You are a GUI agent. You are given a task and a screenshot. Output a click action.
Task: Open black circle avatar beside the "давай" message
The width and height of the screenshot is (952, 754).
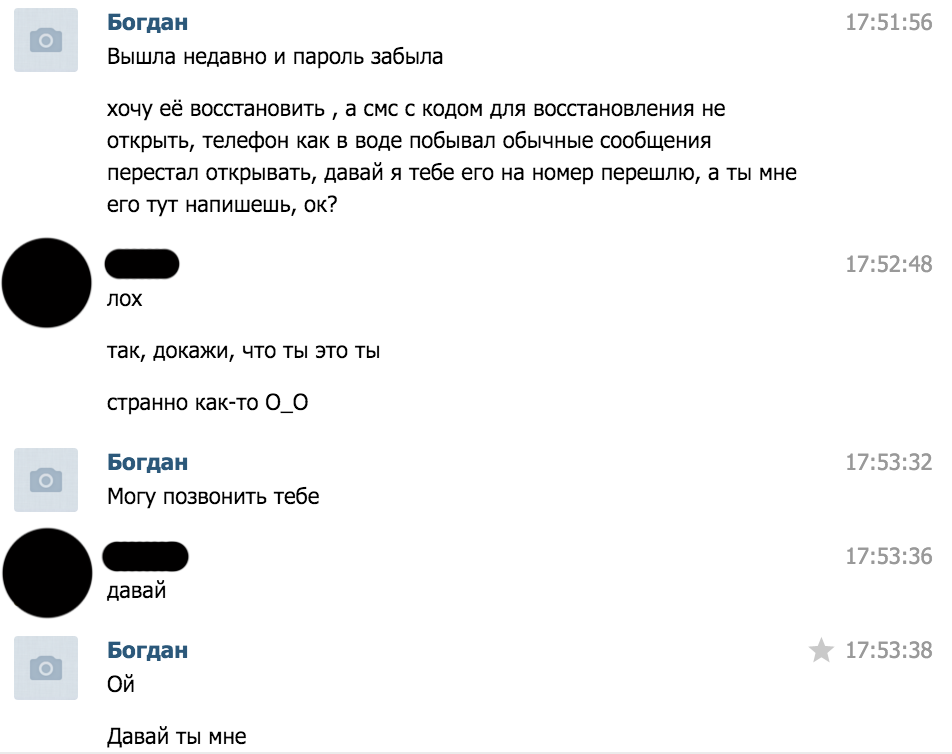(47, 573)
